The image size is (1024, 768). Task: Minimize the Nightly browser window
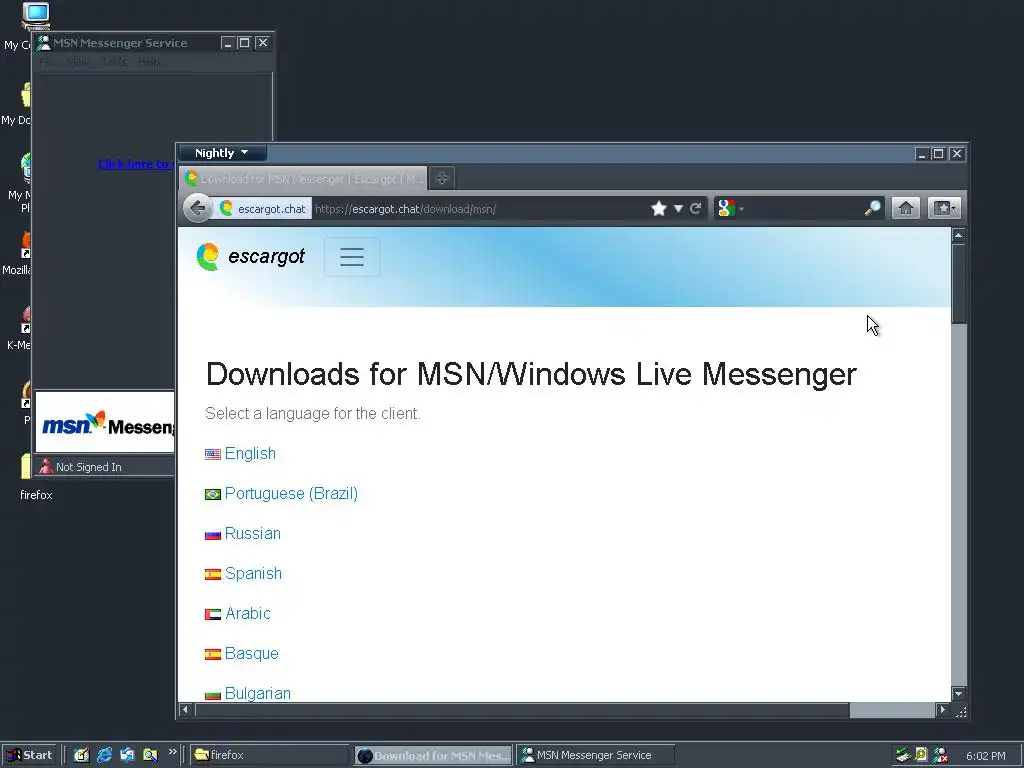(921, 153)
